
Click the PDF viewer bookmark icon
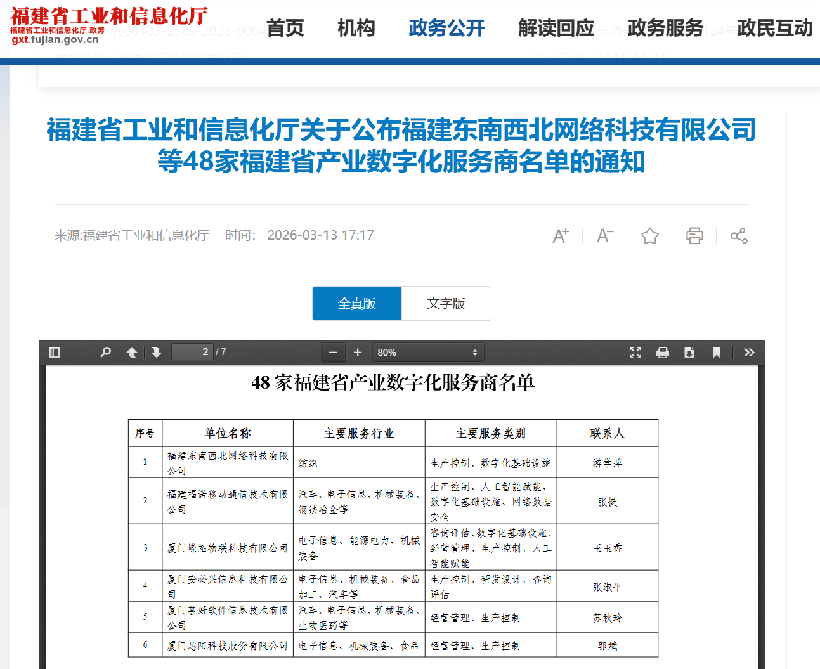[716, 352]
